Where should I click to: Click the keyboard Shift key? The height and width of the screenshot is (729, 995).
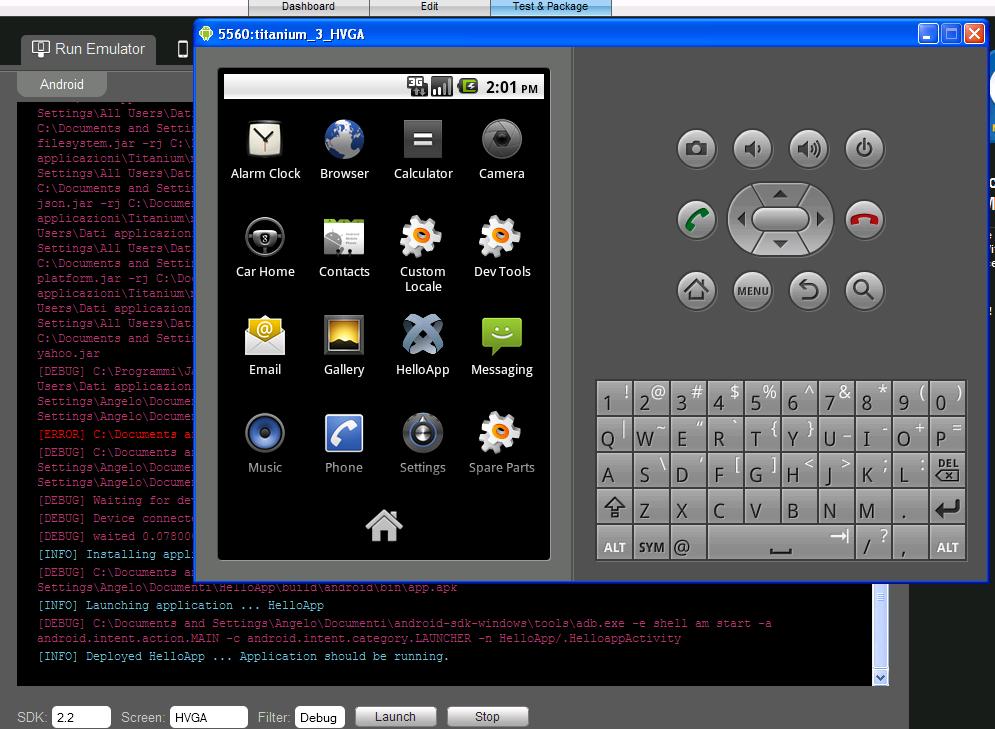click(614, 507)
